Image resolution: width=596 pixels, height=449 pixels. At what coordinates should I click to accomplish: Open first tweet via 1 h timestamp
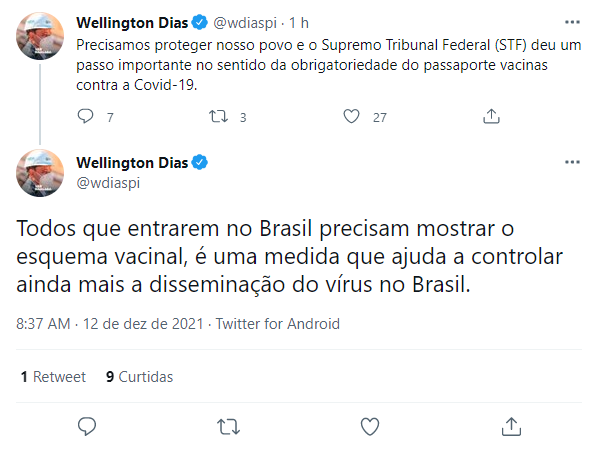click(299, 23)
